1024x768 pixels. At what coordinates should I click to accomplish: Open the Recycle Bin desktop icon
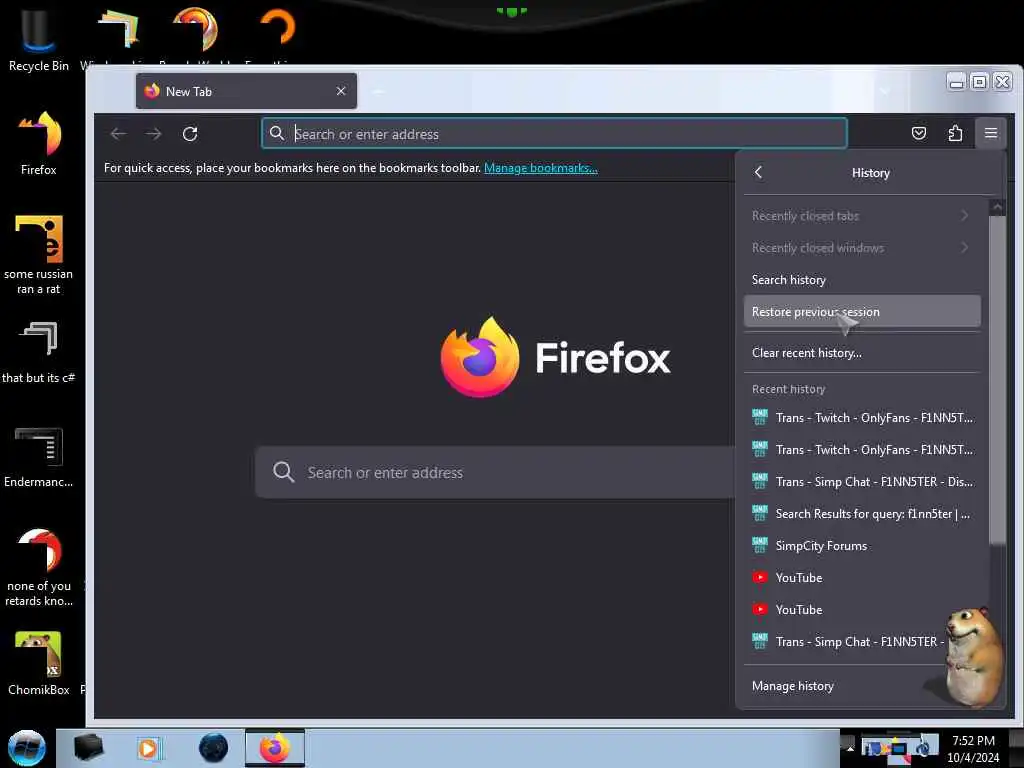39,39
